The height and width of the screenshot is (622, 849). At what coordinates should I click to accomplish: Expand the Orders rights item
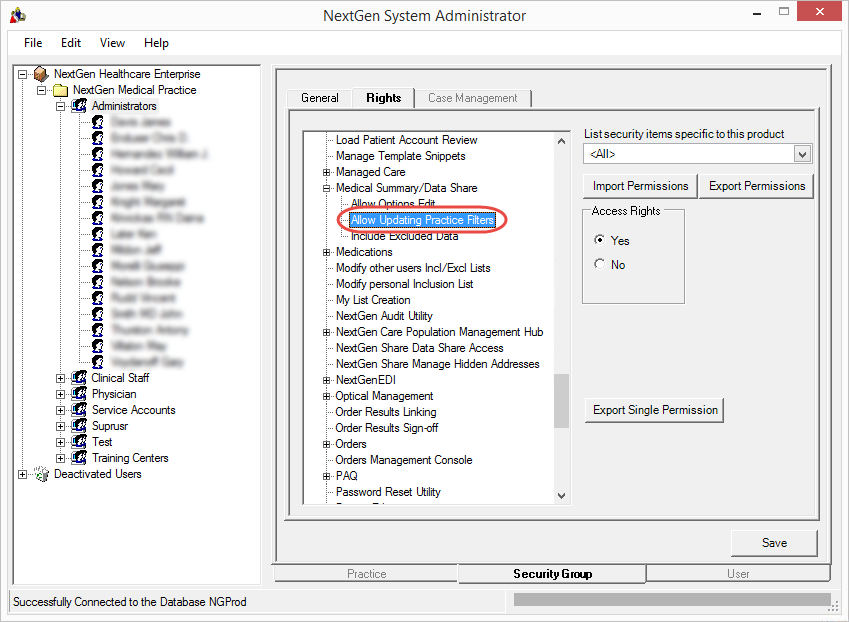tap(326, 444)
